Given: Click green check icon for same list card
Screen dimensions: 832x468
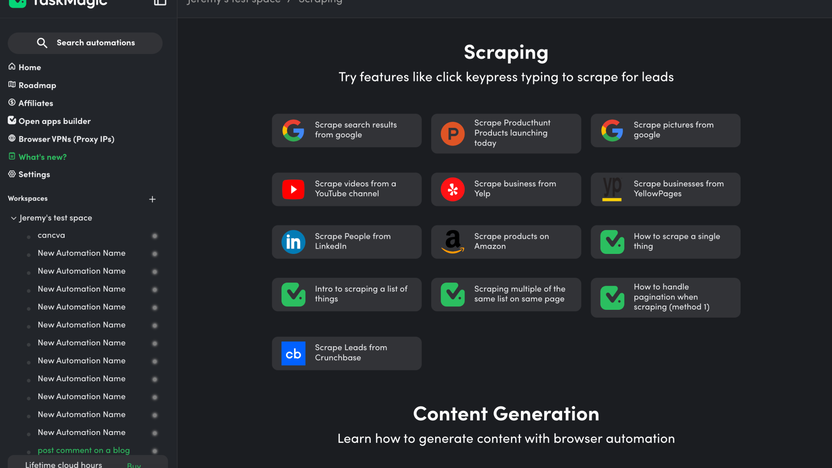Looking at the screenshot, I should coord(453,294).
